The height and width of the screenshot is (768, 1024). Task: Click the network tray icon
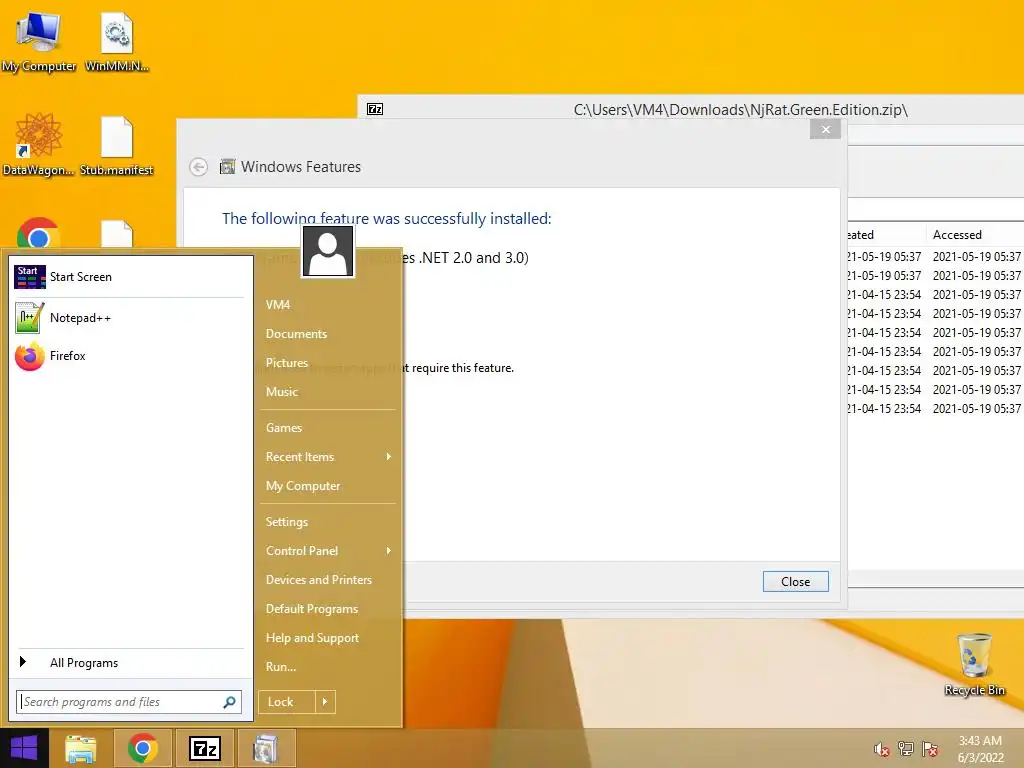click(906, 749)
